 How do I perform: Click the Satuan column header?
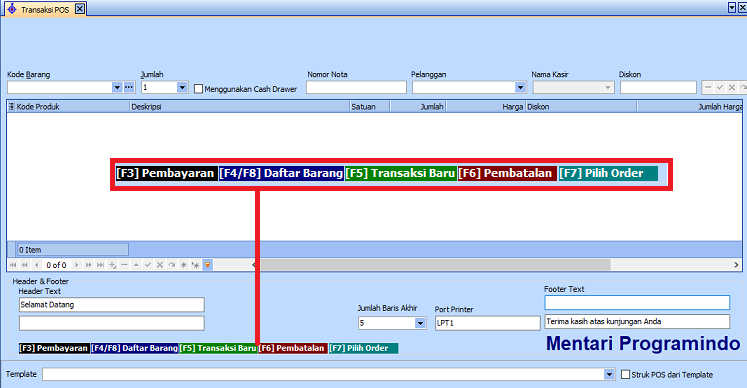pyautogui.click(x=370, y=107)
